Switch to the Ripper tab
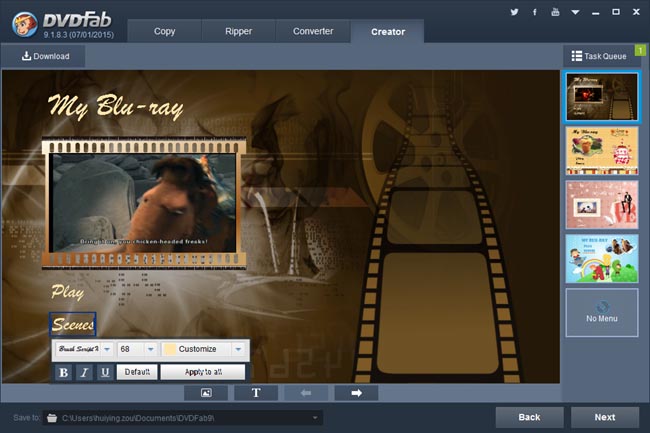 tap(238, 31)
